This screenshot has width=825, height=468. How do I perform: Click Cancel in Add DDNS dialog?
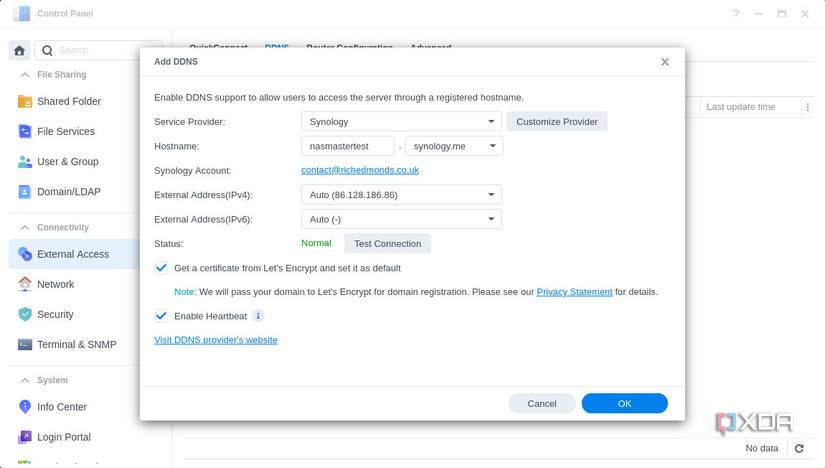click(541, 404)
